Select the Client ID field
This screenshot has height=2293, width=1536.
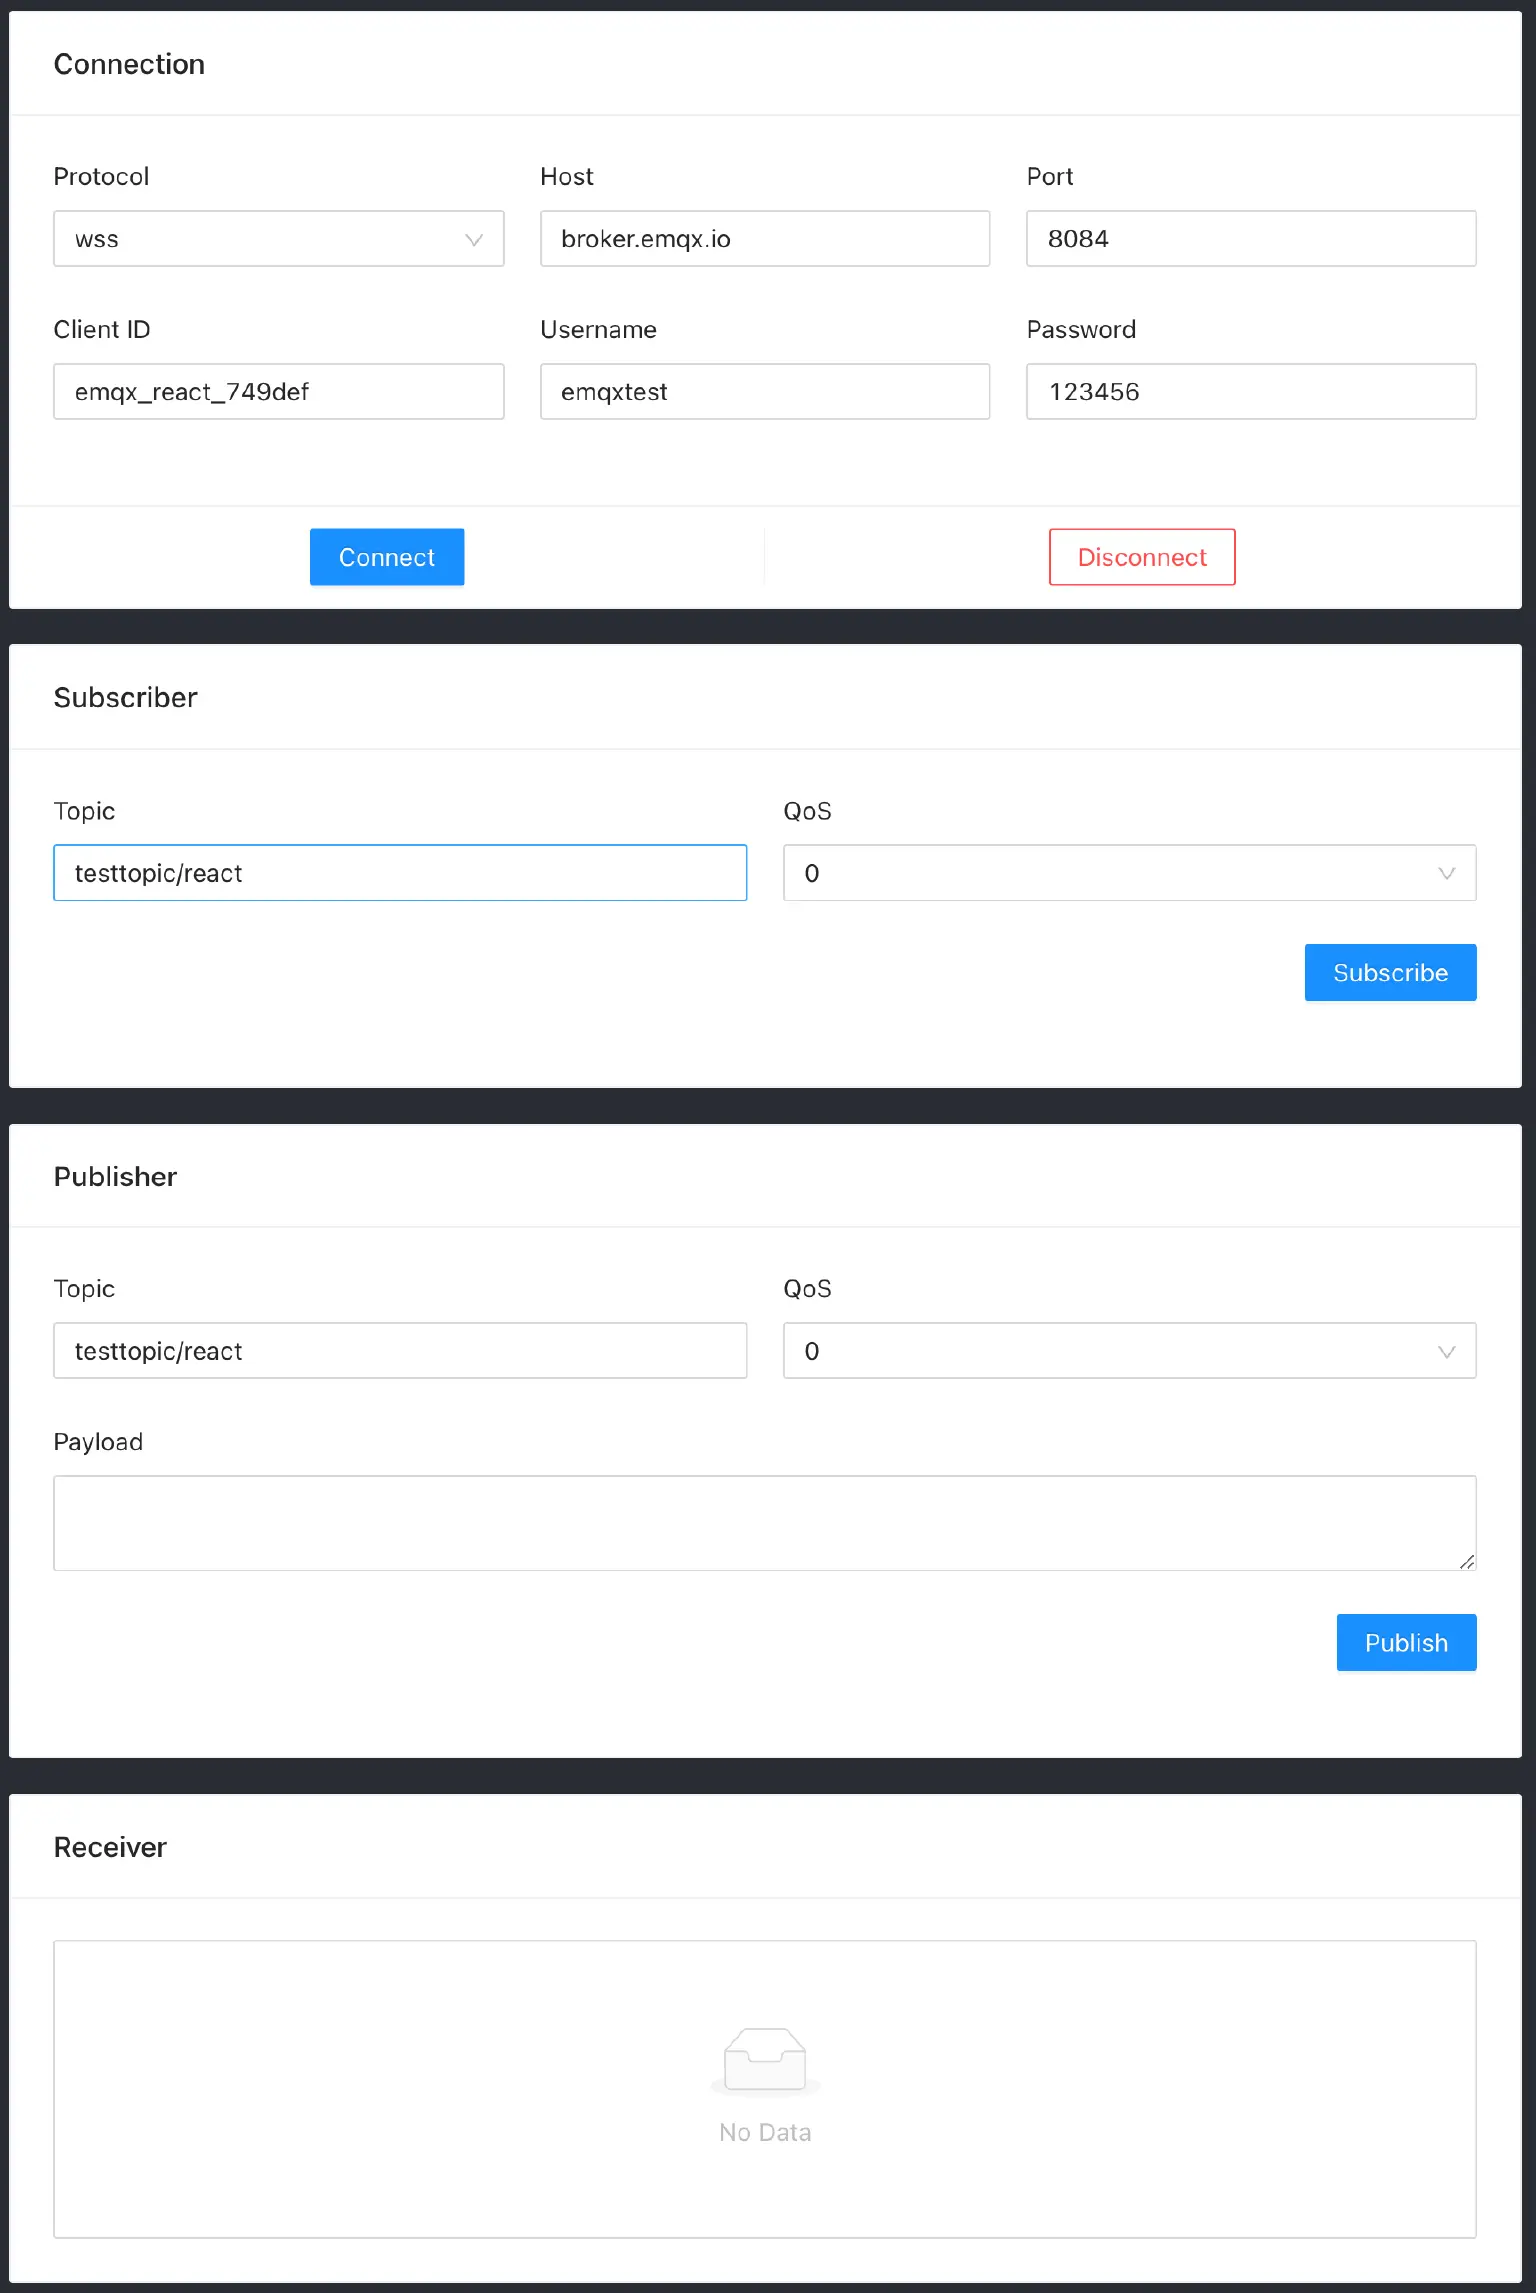(x=278, y=391)
